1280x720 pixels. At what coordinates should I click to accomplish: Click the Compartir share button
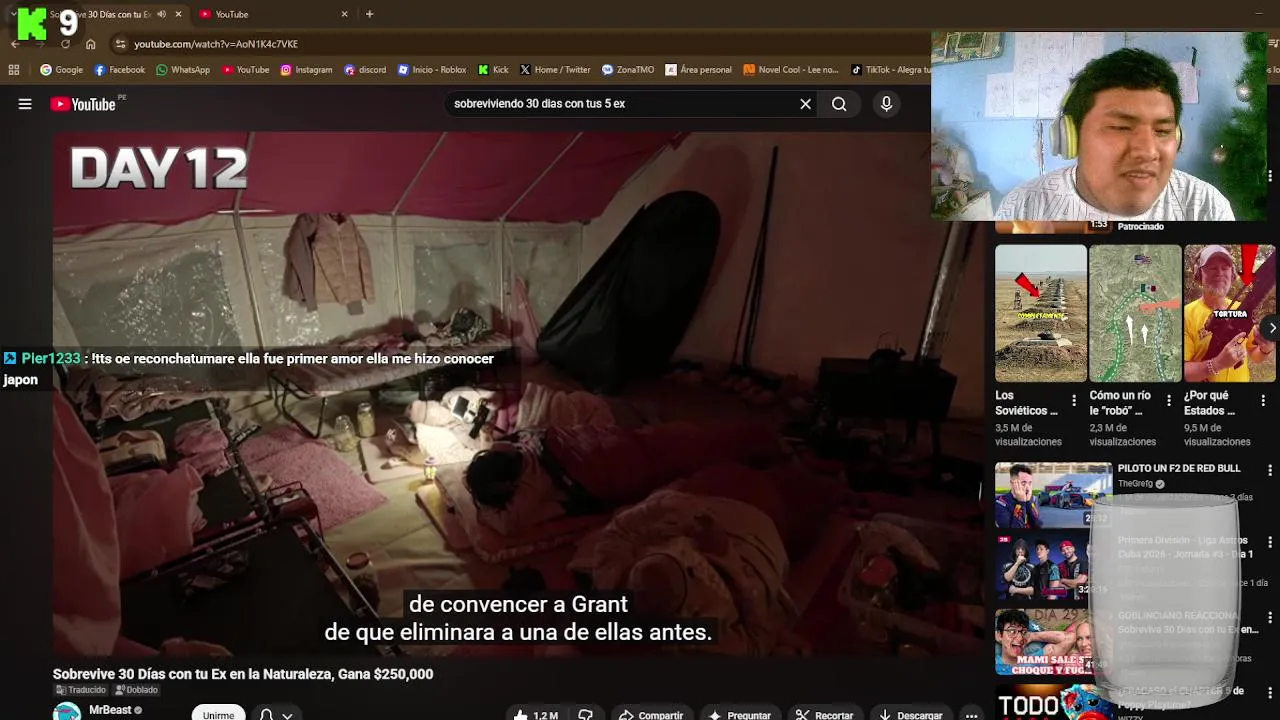pos(651,715)
